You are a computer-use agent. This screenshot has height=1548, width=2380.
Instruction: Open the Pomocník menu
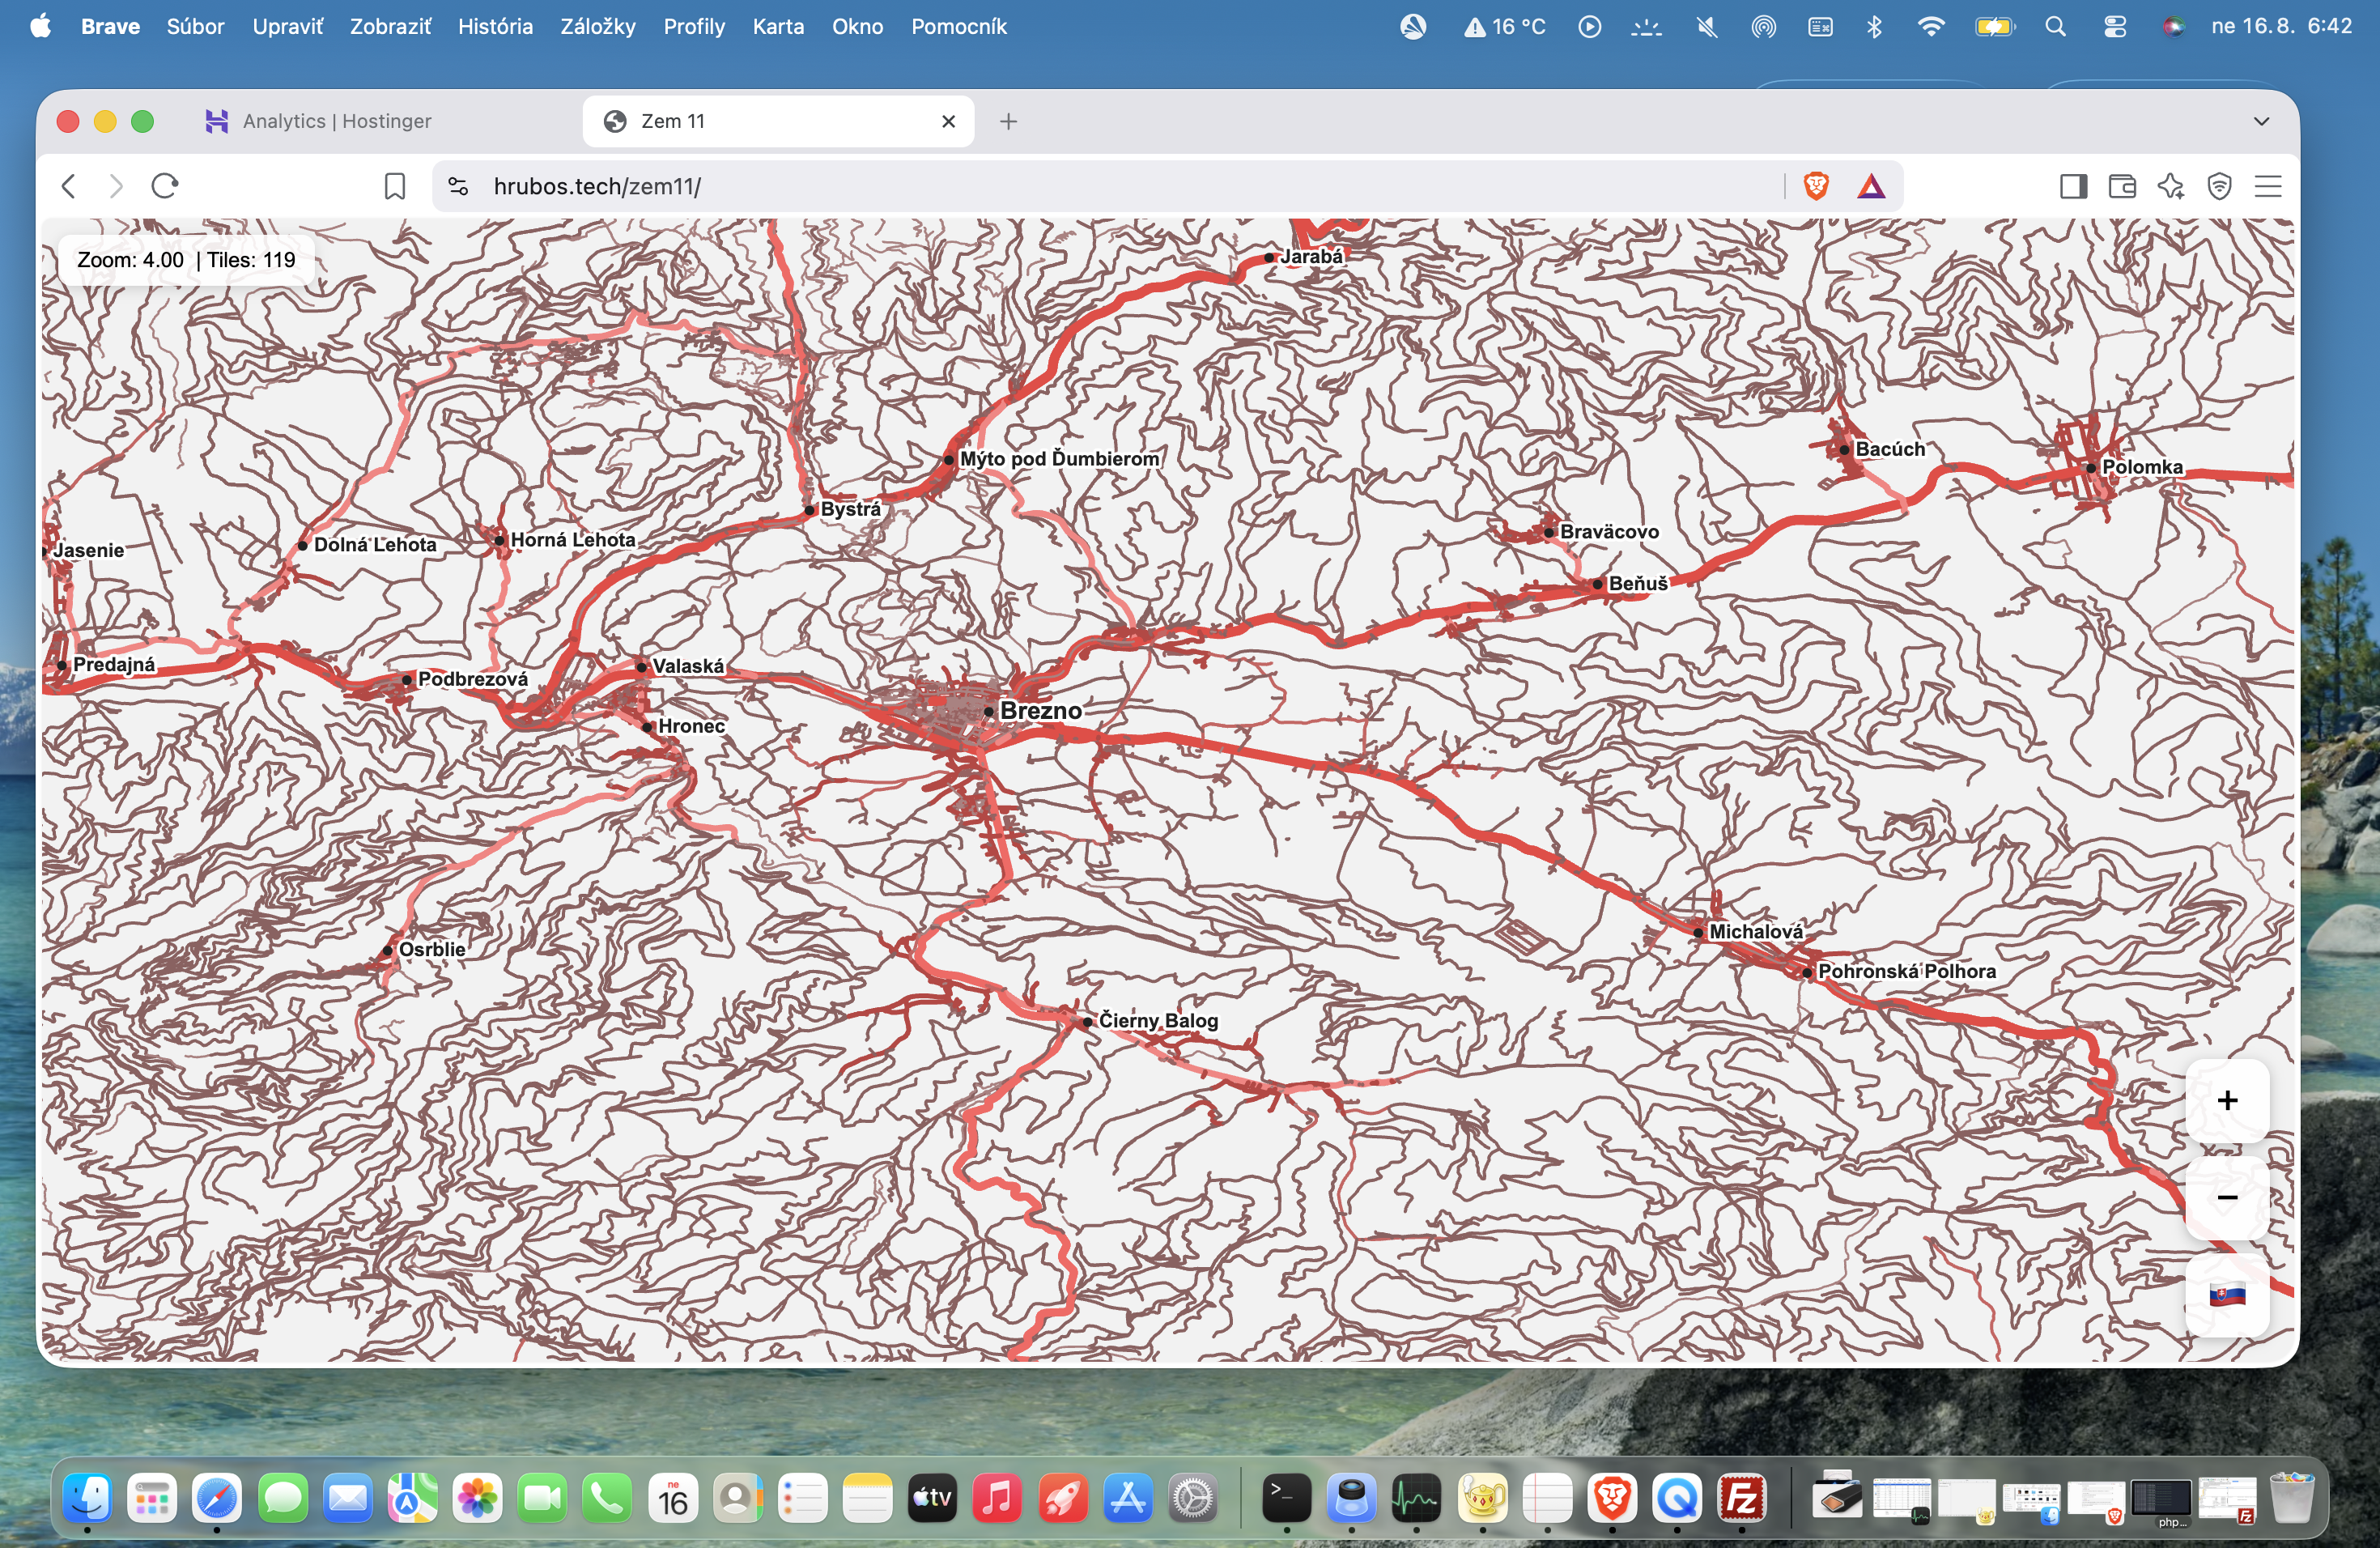point(958,26)
